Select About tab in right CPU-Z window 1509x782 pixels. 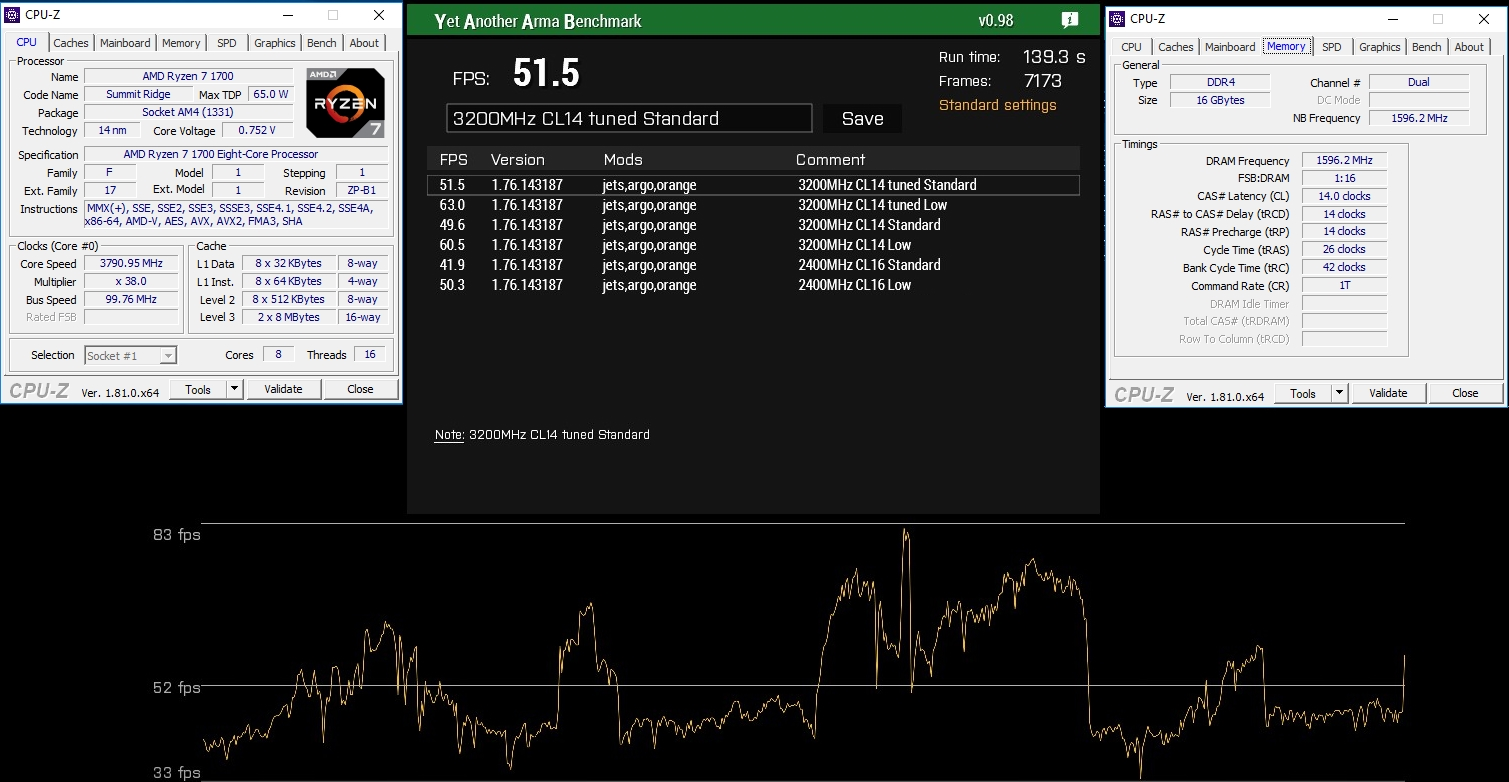[x=1469, y=47]
